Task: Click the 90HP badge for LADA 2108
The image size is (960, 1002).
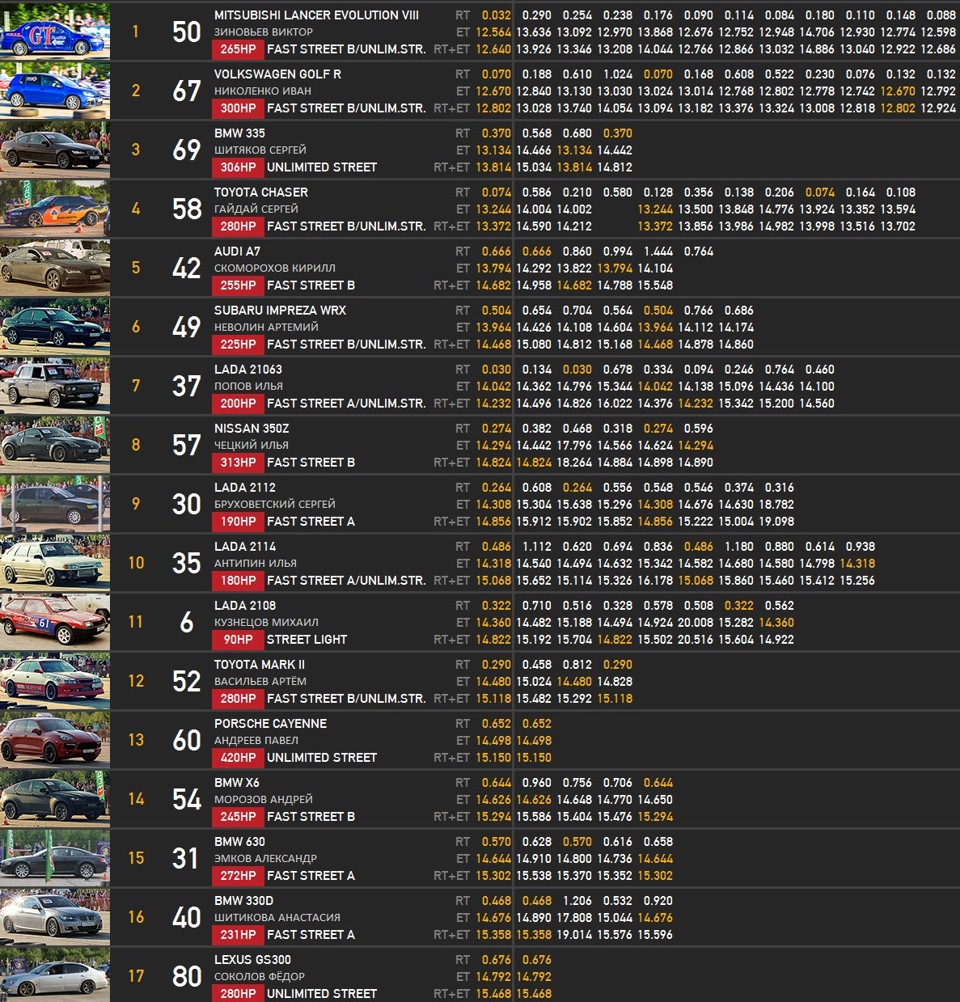Action: click(x=238, y=640)
